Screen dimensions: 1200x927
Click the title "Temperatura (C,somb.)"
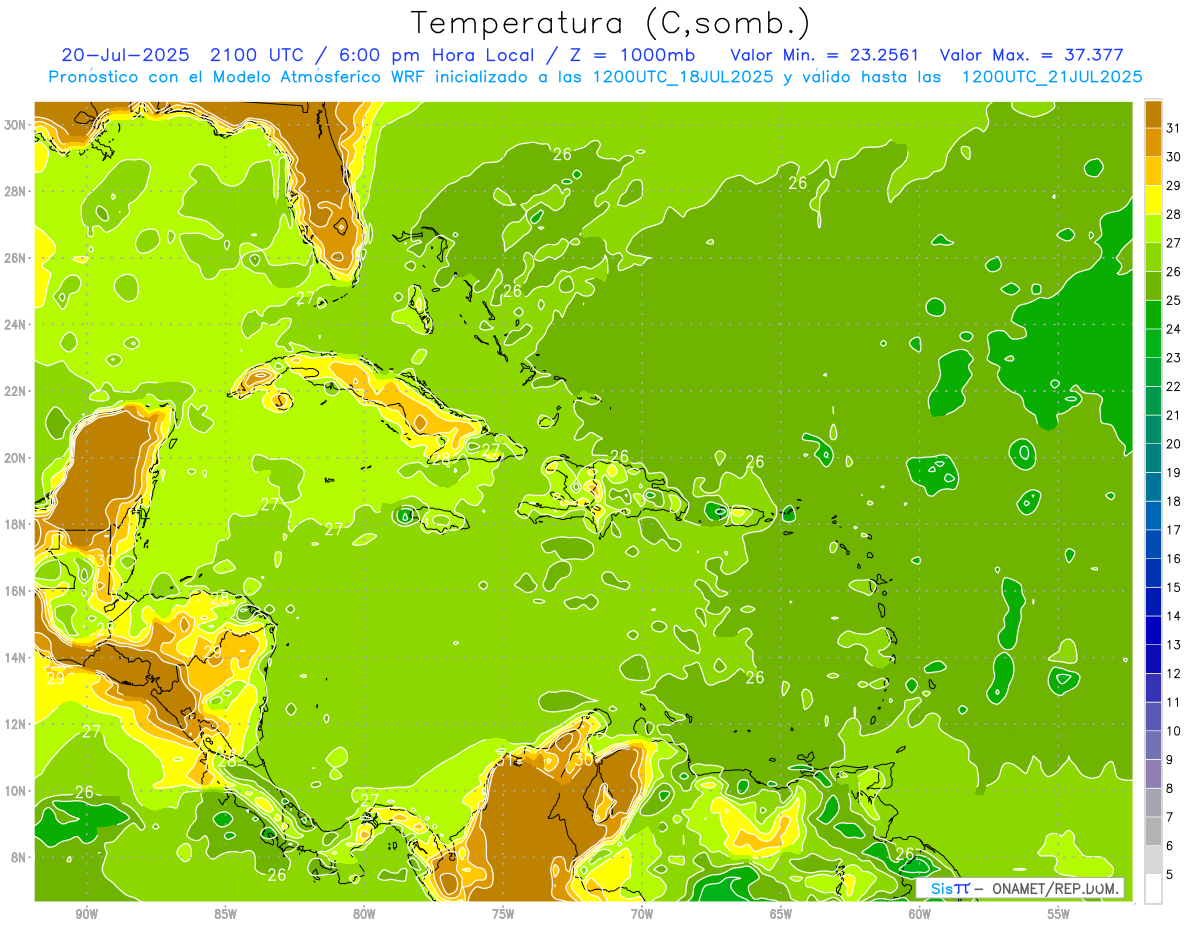pyautogui.click(x=611, y=23)
